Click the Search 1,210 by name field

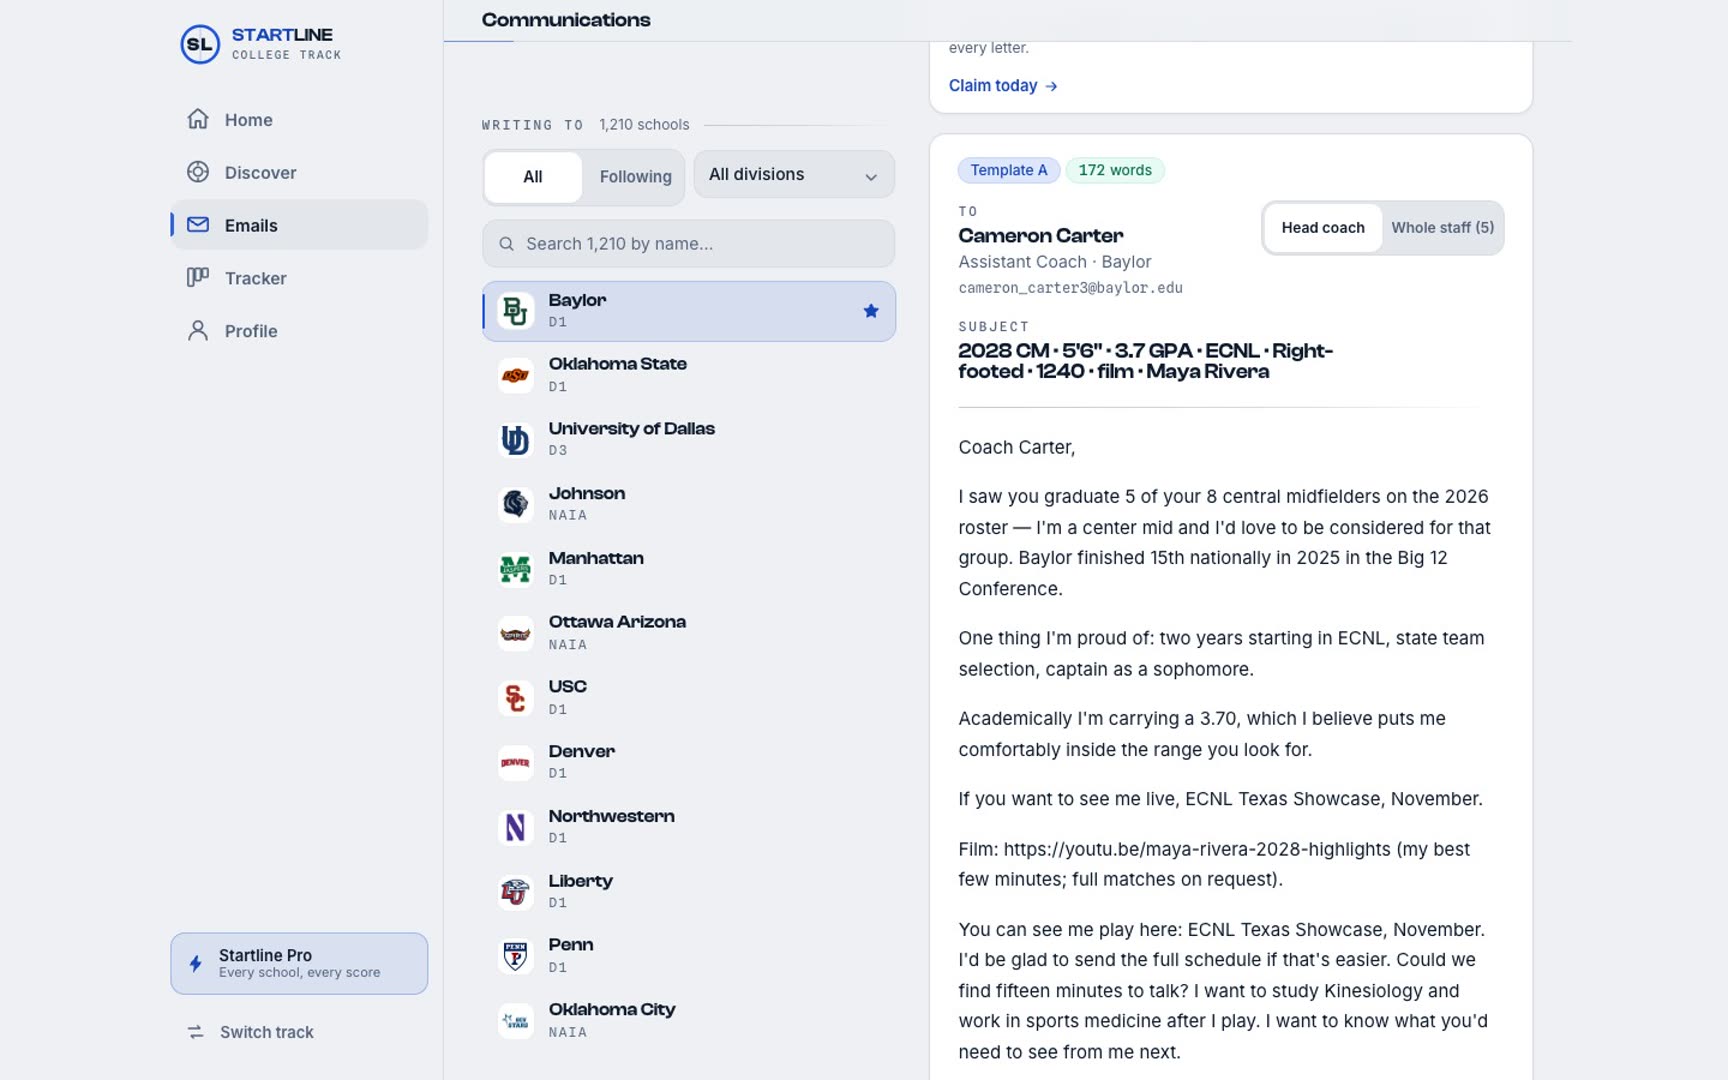(x=688, y=244)
